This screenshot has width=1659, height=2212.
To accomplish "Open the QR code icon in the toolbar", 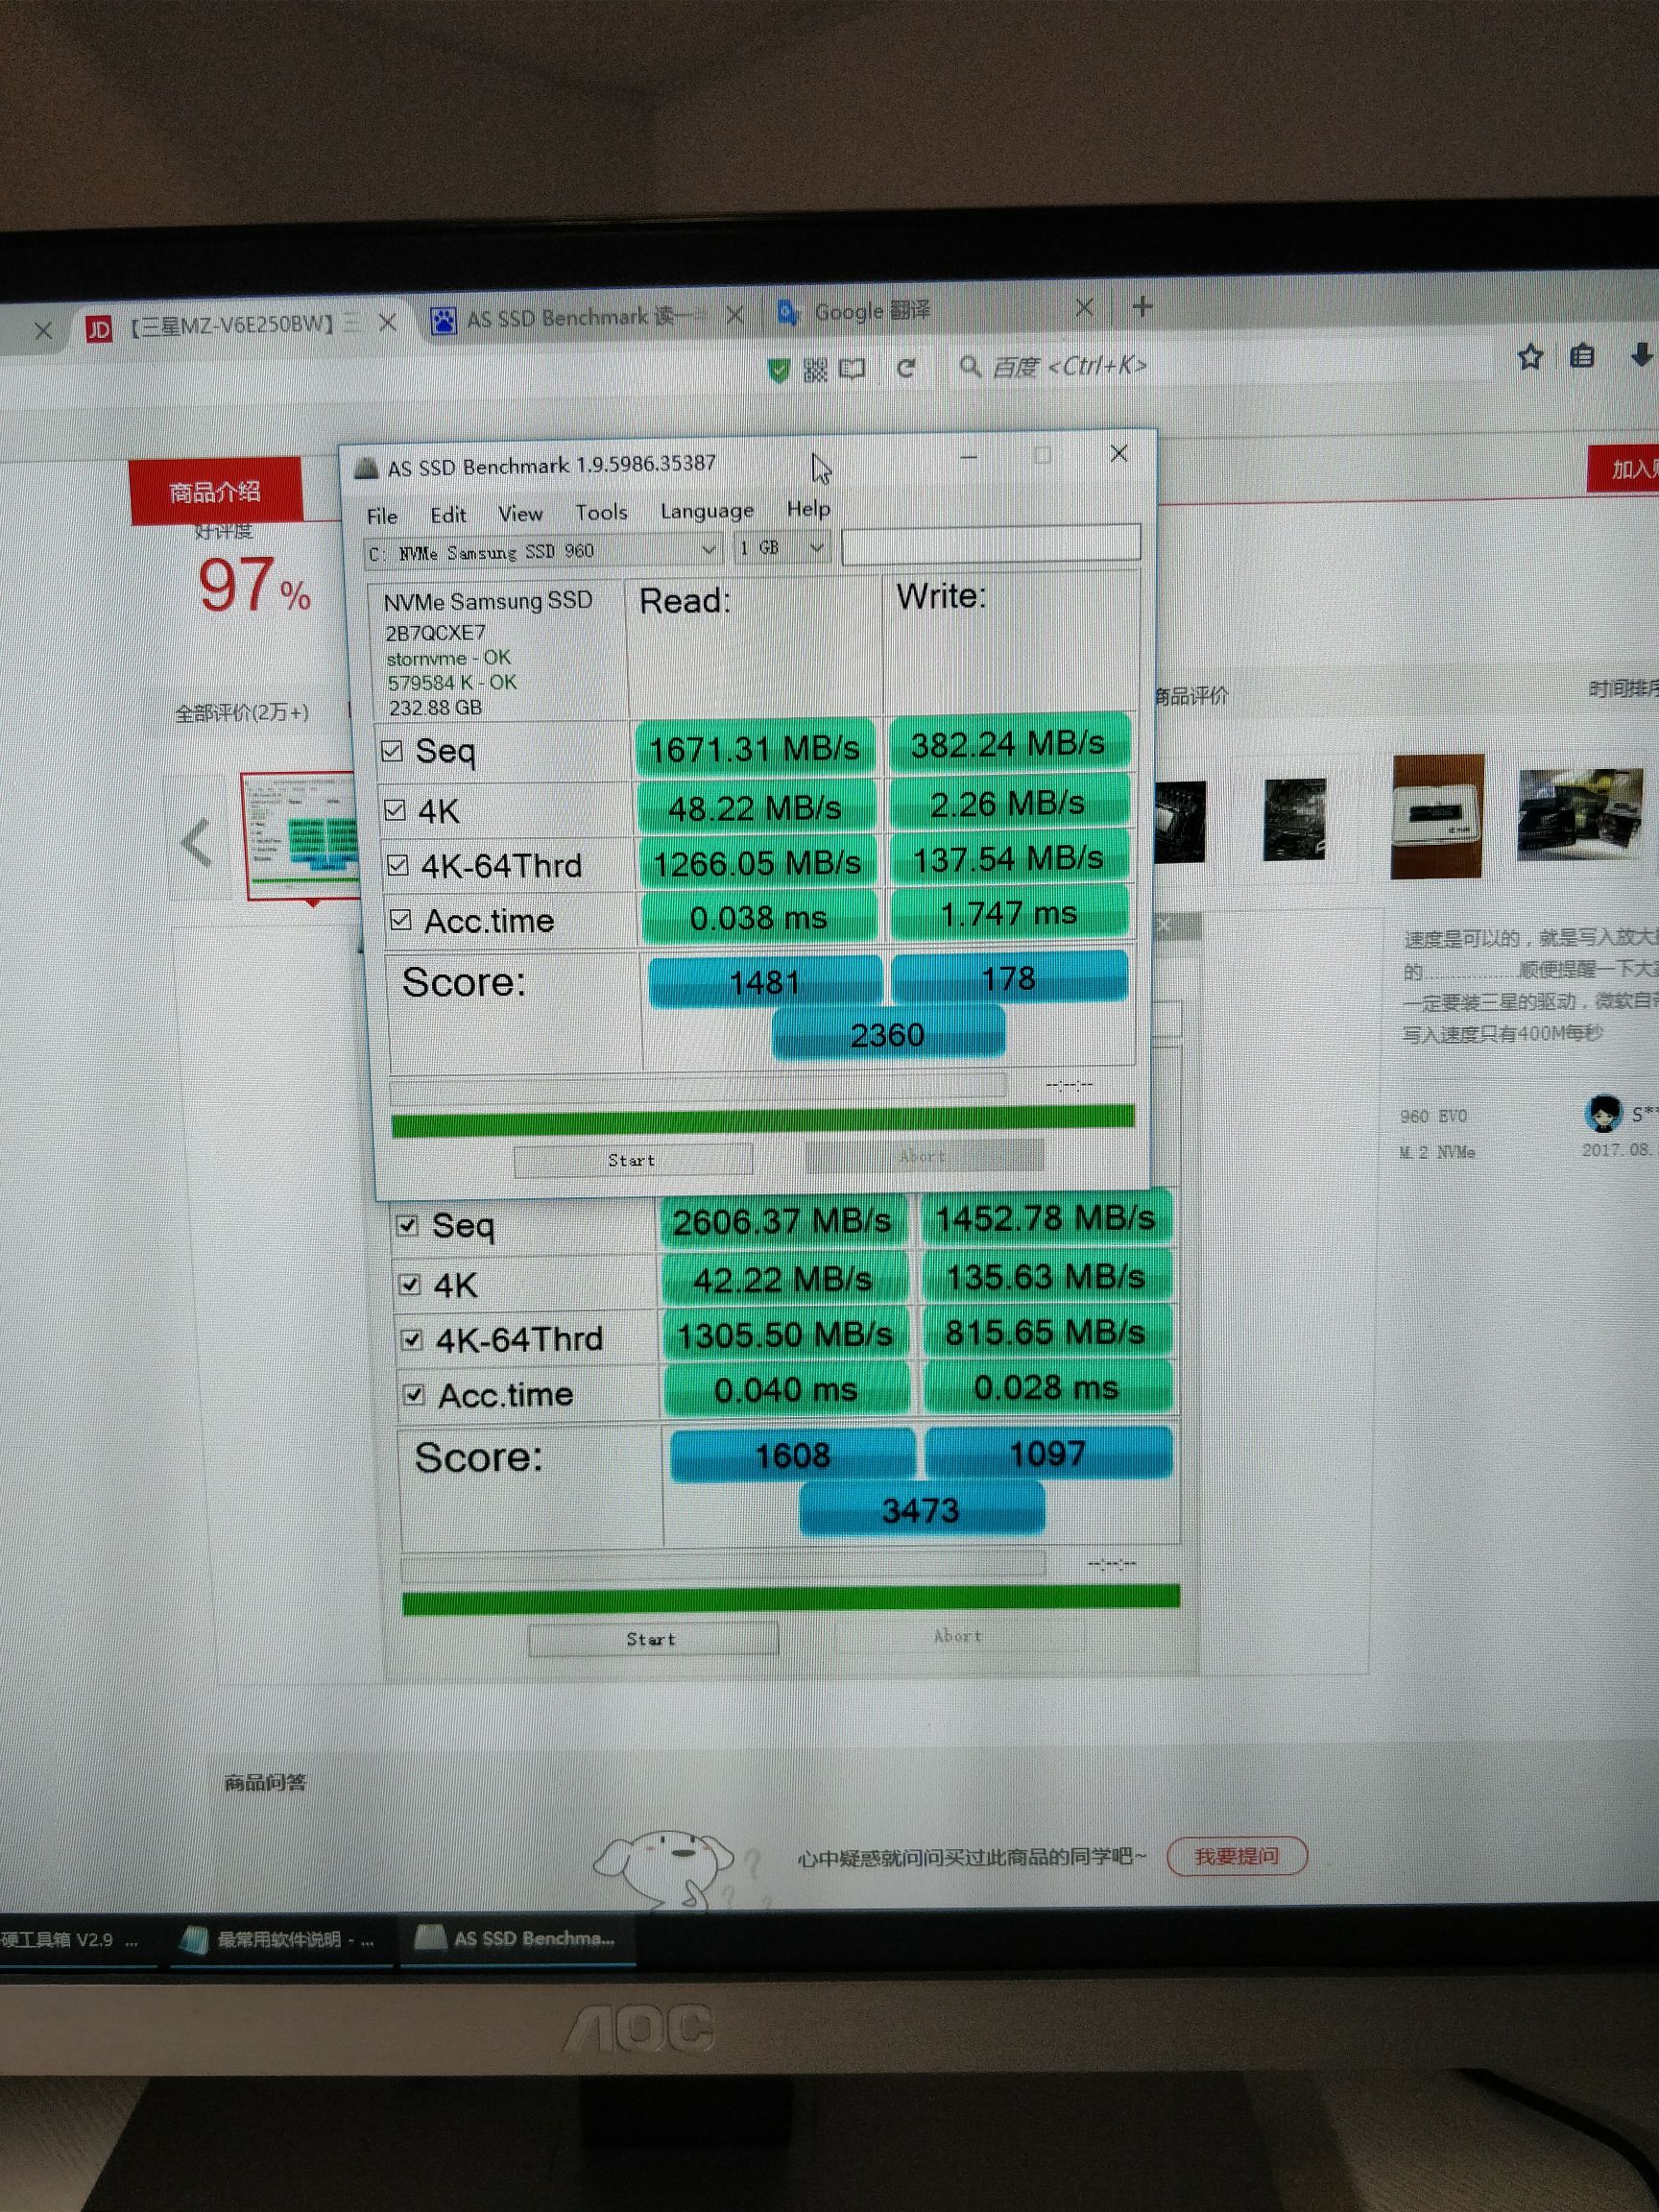I will pos(815,369).
